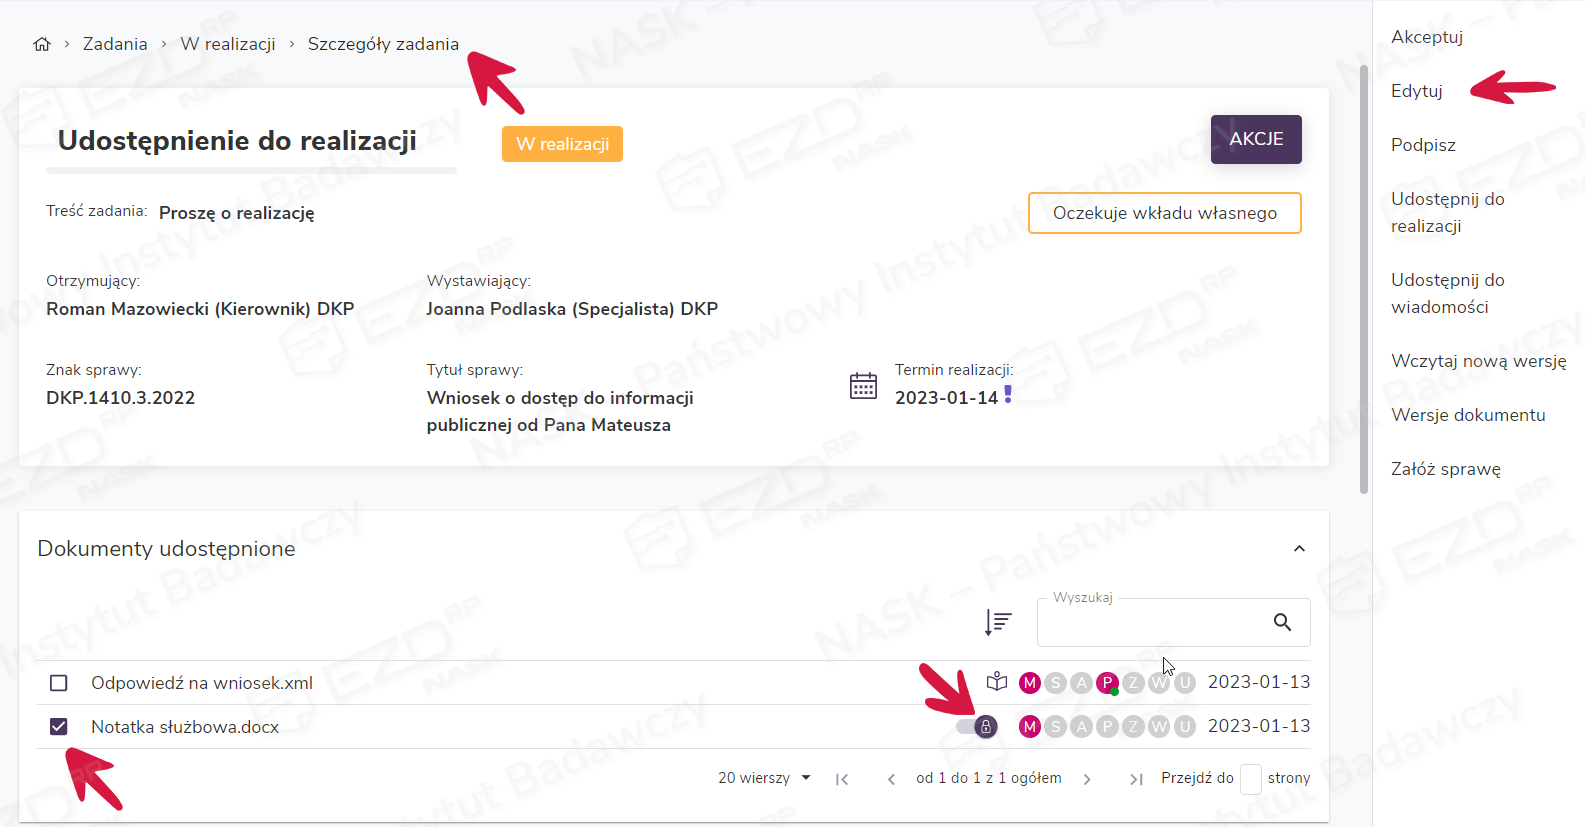Click the reading book icon for Odpowiedź na wniosek.xml
This screenshot has width=1585, height=827.
coord(996,682)
